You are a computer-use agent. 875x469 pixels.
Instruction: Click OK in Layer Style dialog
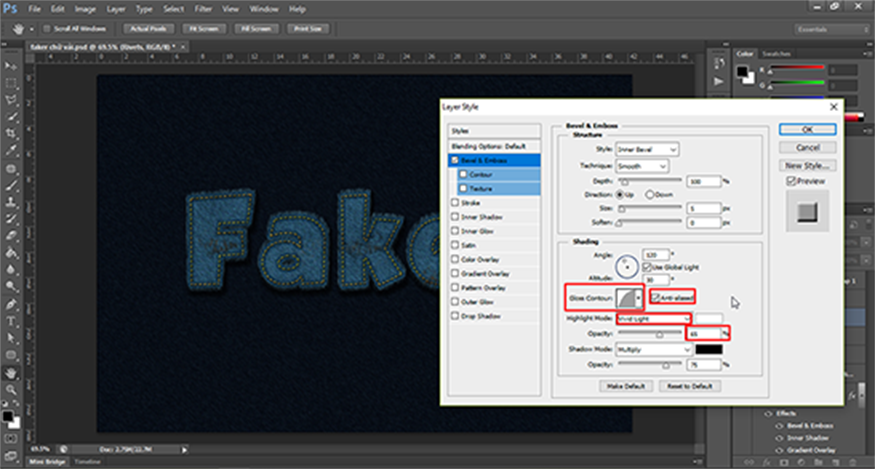pyautogui.click(x=806, y=129)
